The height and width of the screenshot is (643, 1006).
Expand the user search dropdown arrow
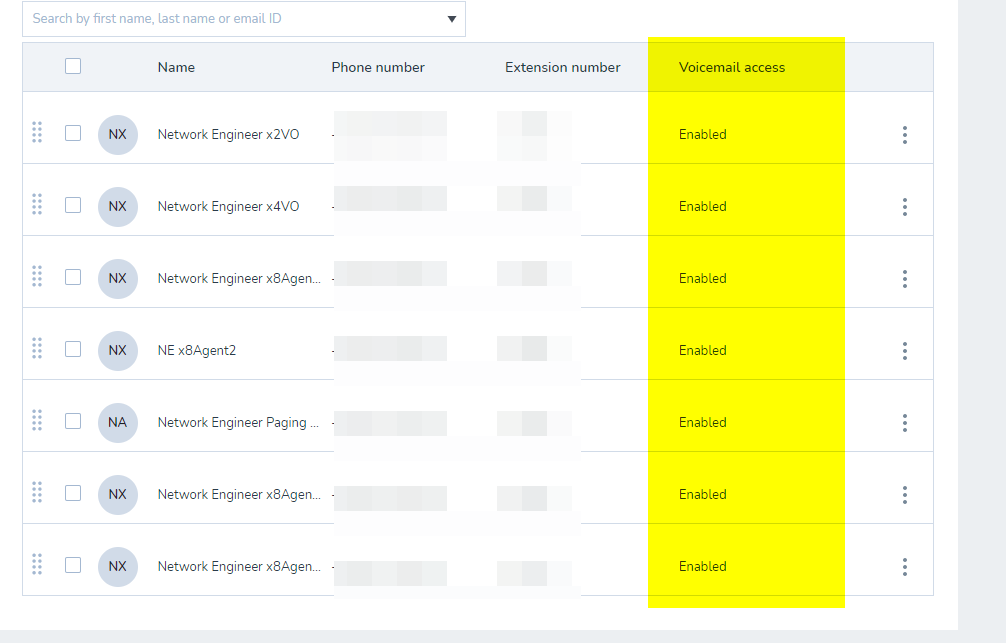[451, 19]
